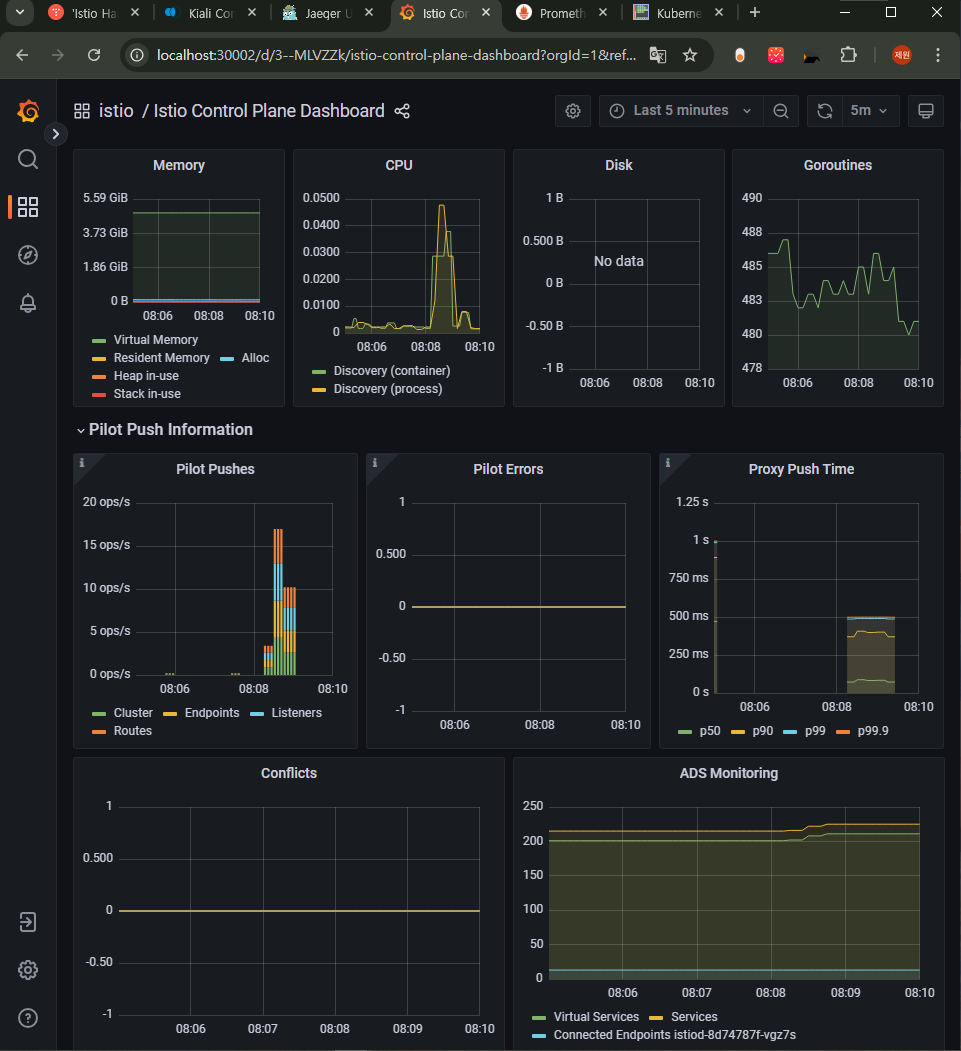Toggle Services series in ADS legend
The image size is (961, 1051).
pos(694,1017)
